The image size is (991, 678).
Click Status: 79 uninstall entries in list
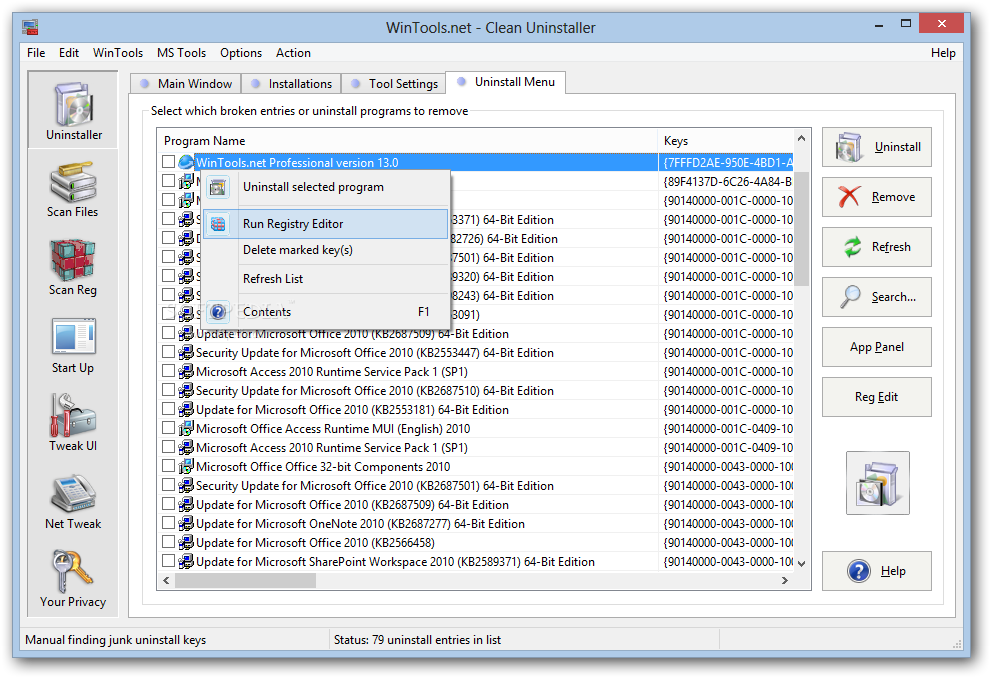(x=417, y=640)
